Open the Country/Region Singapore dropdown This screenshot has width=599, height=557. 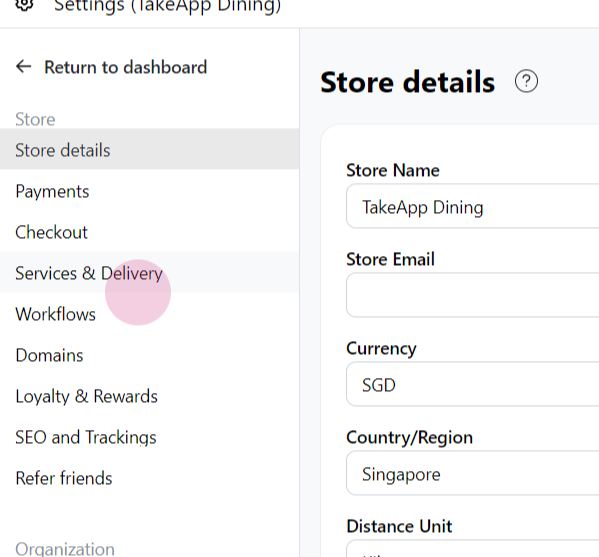473,473
